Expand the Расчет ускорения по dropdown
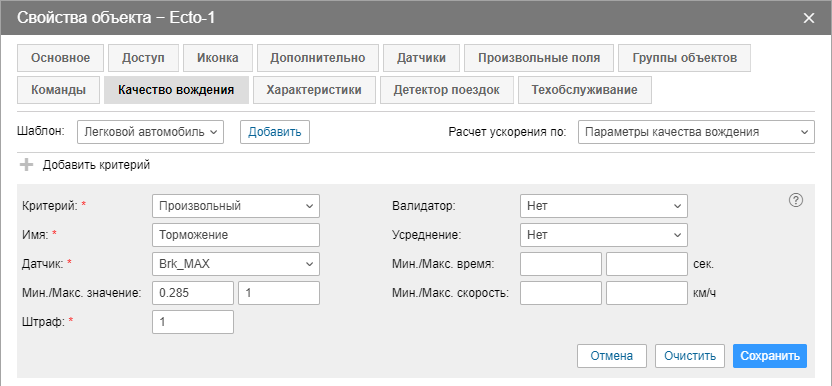 (x=696, y=132)
